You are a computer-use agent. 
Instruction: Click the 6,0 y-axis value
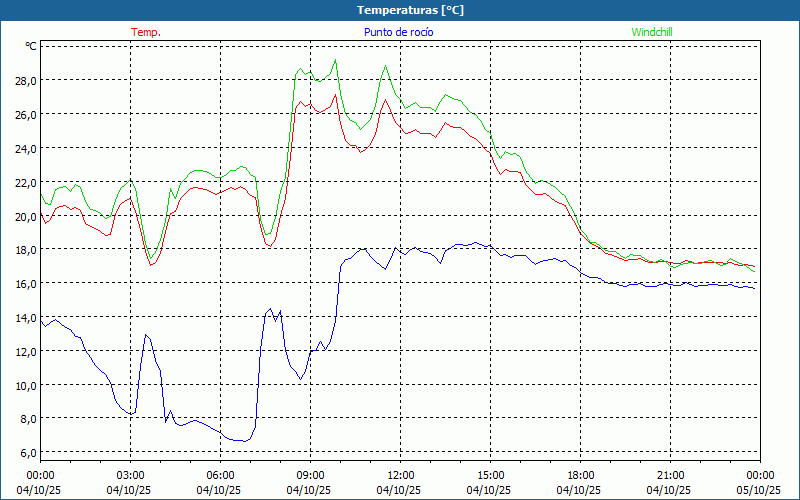27,453
